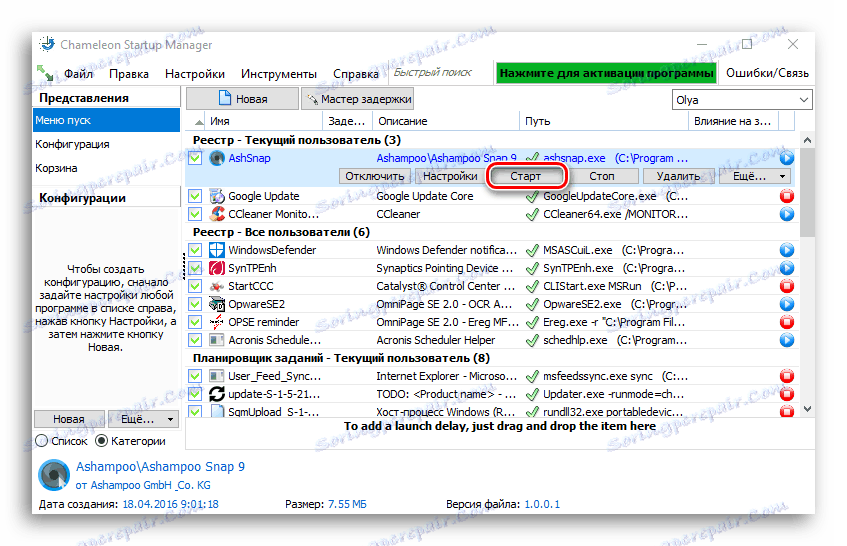This screenshot has width=847, height=546.
Task: Click the red stop icon in Google Update row
Action: click(786, 196)
